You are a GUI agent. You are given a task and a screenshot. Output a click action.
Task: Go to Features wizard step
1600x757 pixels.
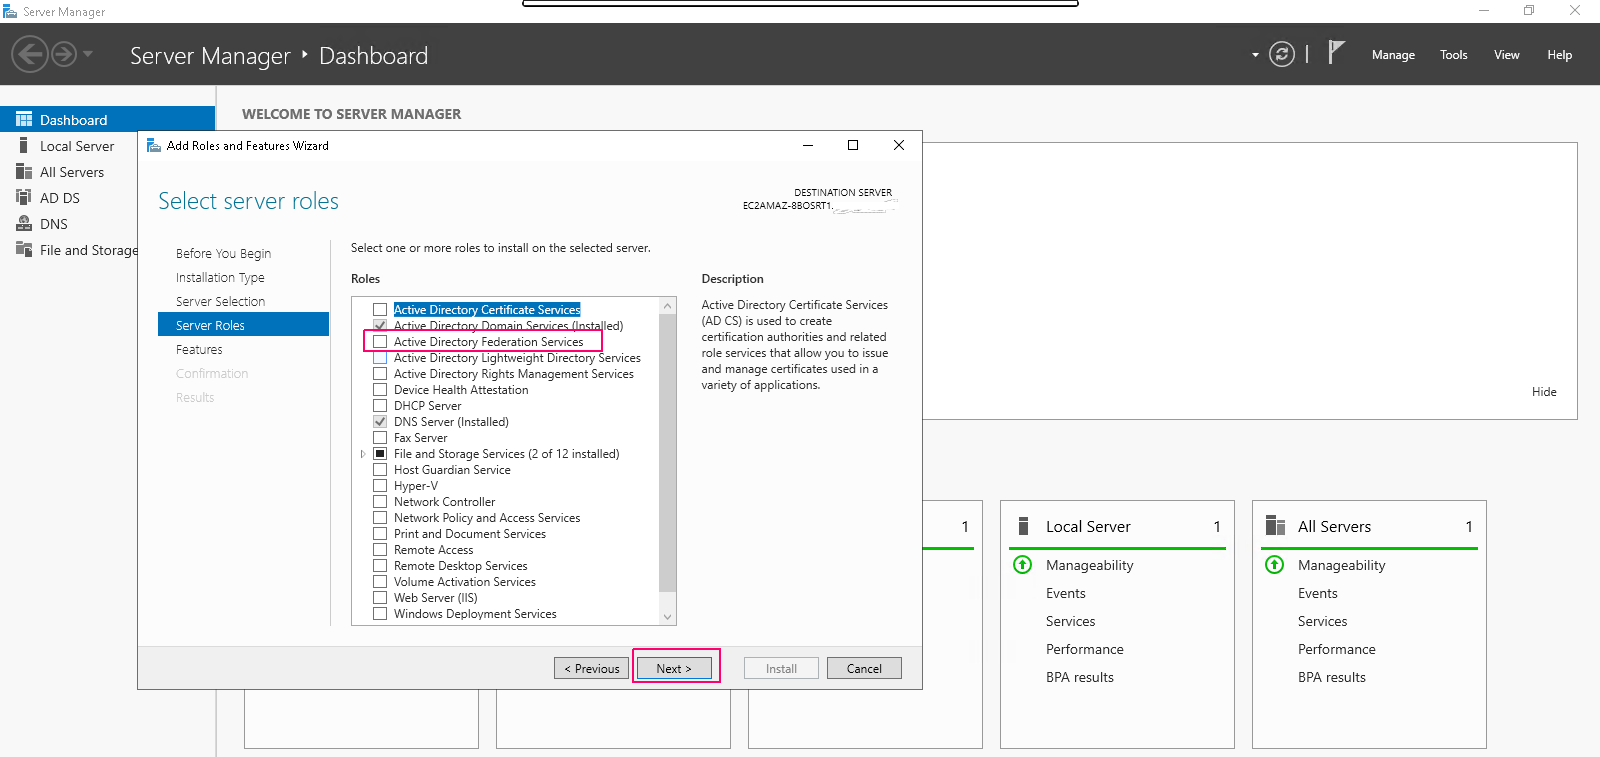pyautogui.click(x=199, y=350)
